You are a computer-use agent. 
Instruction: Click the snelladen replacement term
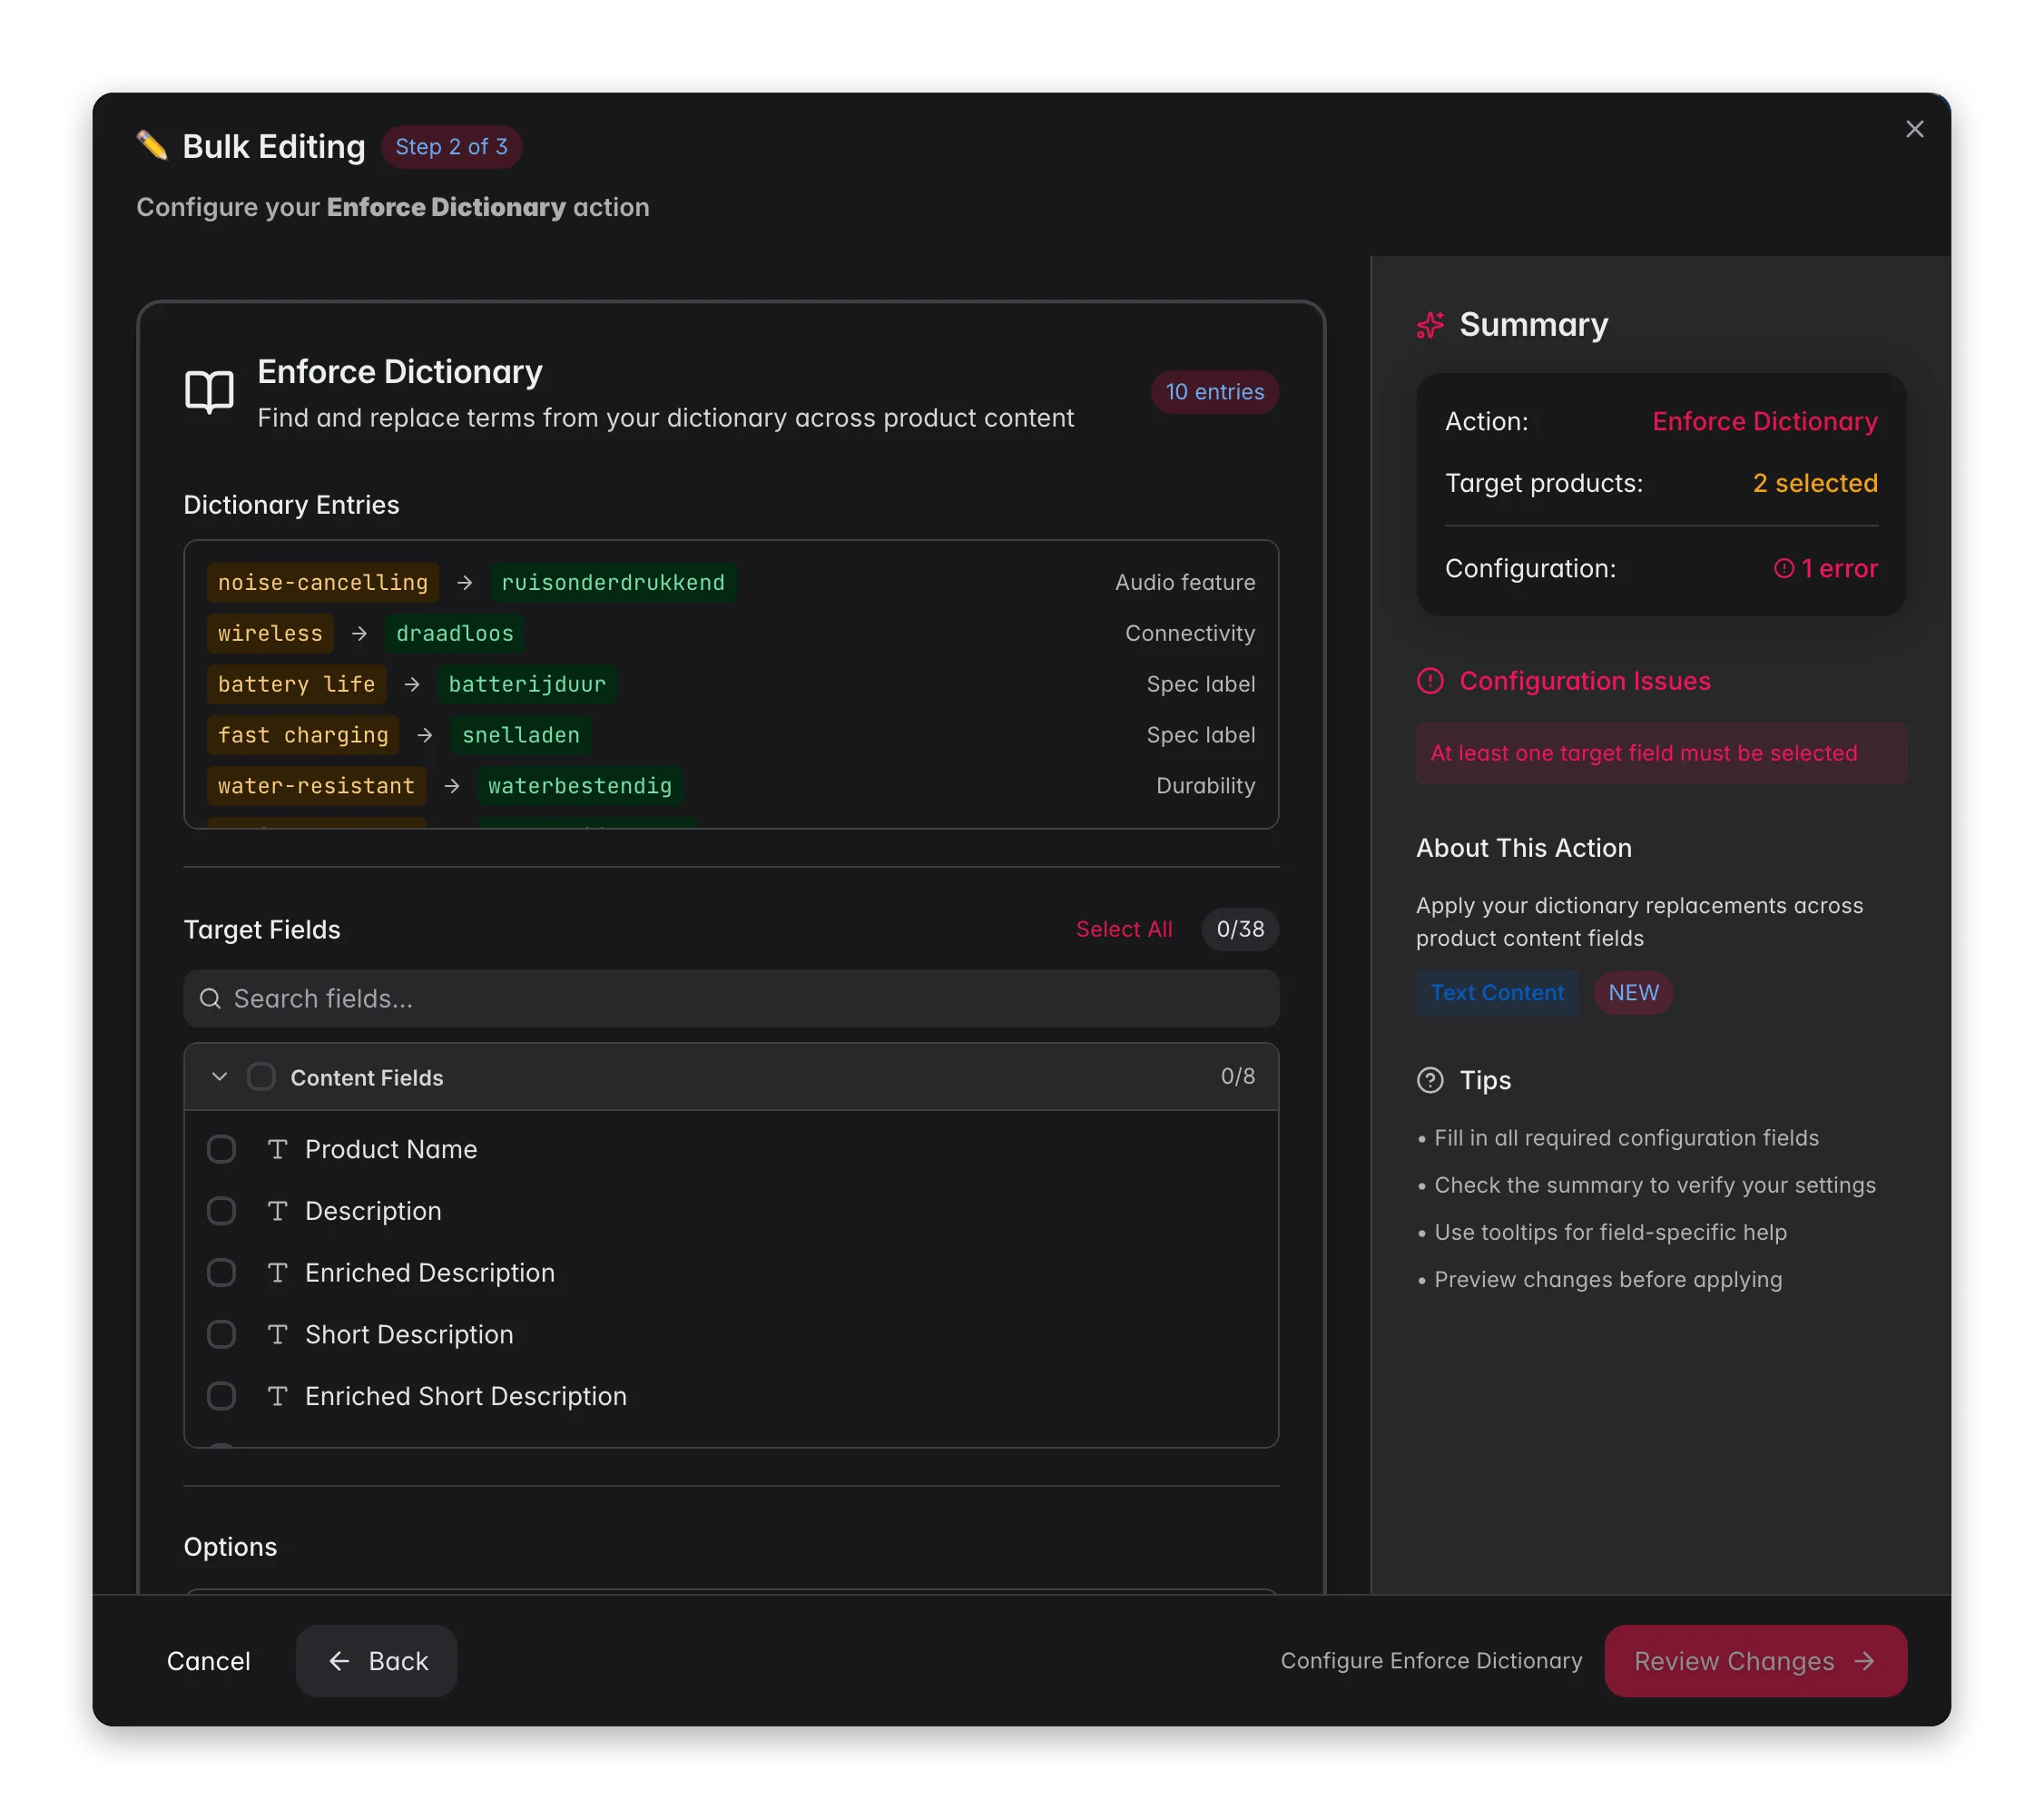[x=520, y=735]
